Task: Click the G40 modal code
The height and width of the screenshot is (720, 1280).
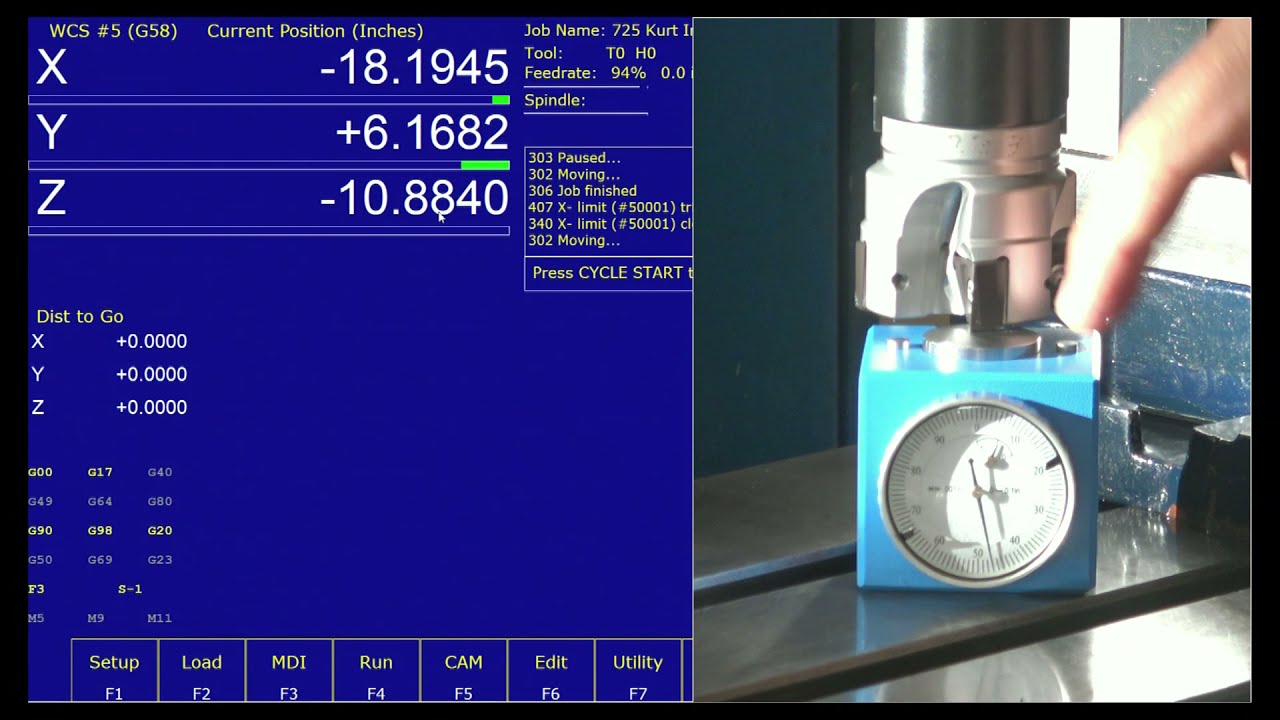Action: point(160,472)
